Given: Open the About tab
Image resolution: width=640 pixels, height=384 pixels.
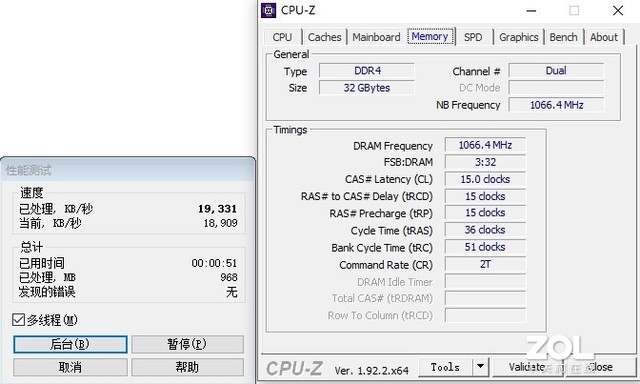Looking at the screenshot, I should 604,37.
